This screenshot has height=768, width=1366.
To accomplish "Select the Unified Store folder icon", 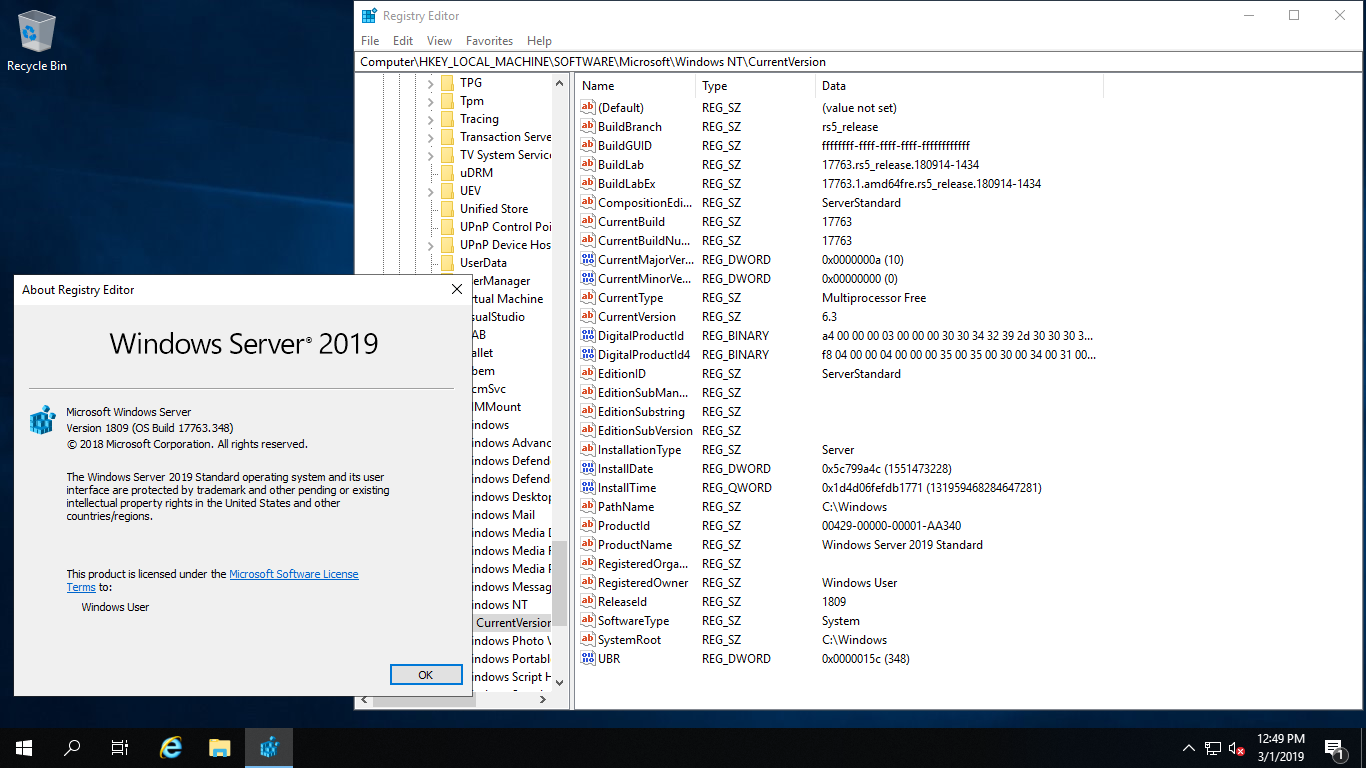I will point(447,209).
